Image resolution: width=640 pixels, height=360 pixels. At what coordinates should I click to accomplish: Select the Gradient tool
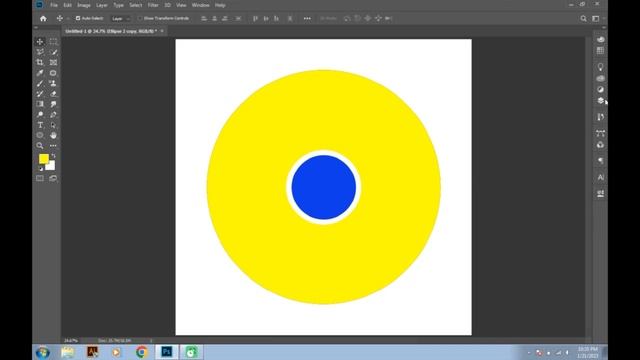tap(40, 104)
